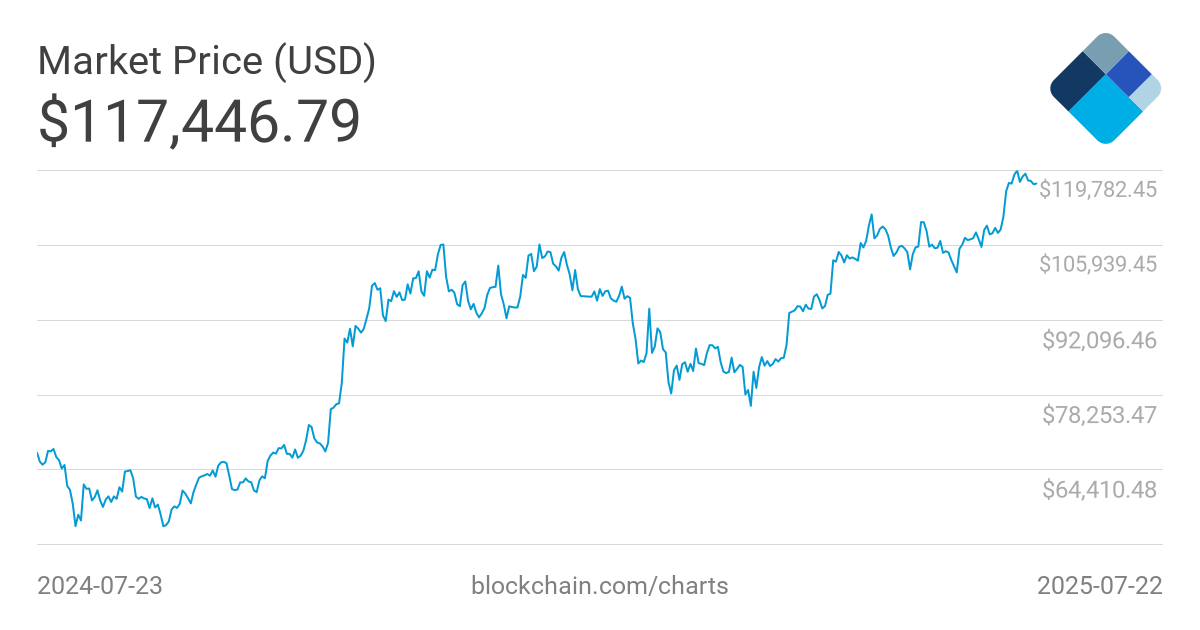This screenshot has width=1200, height=630.
Task: Click the $92,096.46 axis label
Action: point(1098,340)
